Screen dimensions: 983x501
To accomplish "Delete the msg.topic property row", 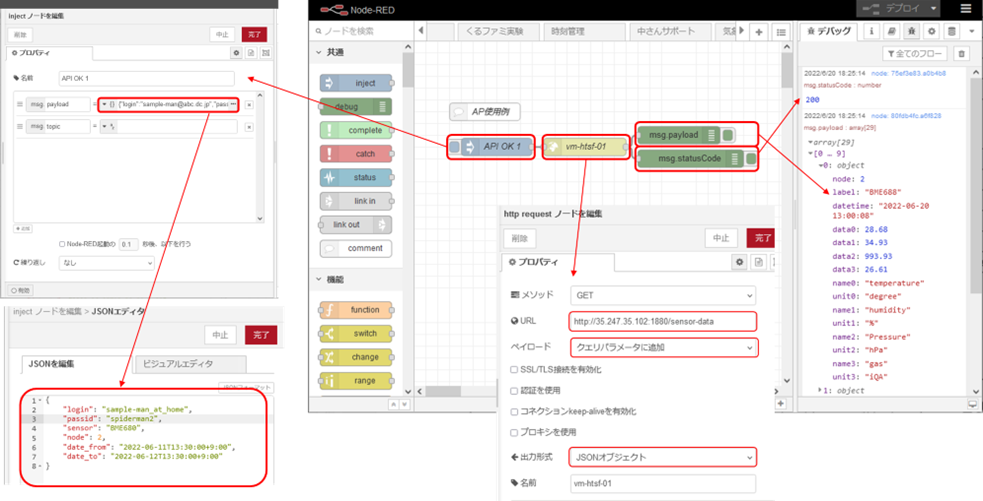I will pyautogui.click(x=249, y=126).
